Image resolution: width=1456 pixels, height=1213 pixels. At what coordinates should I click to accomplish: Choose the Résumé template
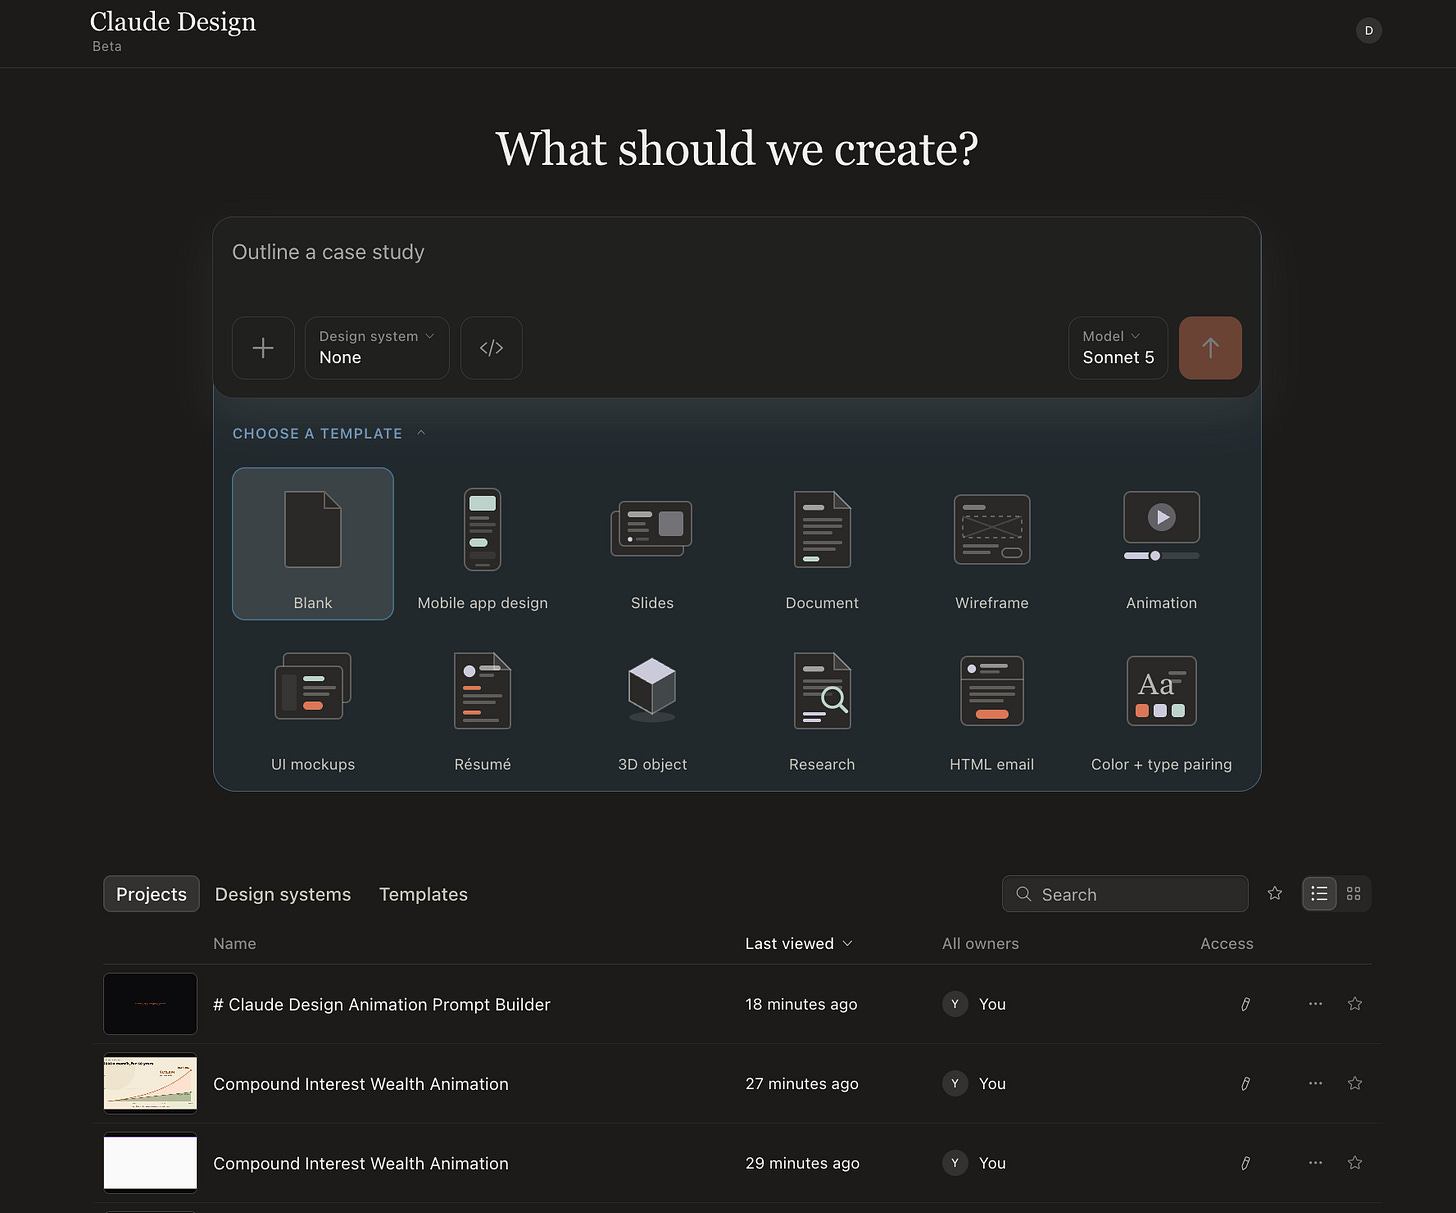pos(483,706)
